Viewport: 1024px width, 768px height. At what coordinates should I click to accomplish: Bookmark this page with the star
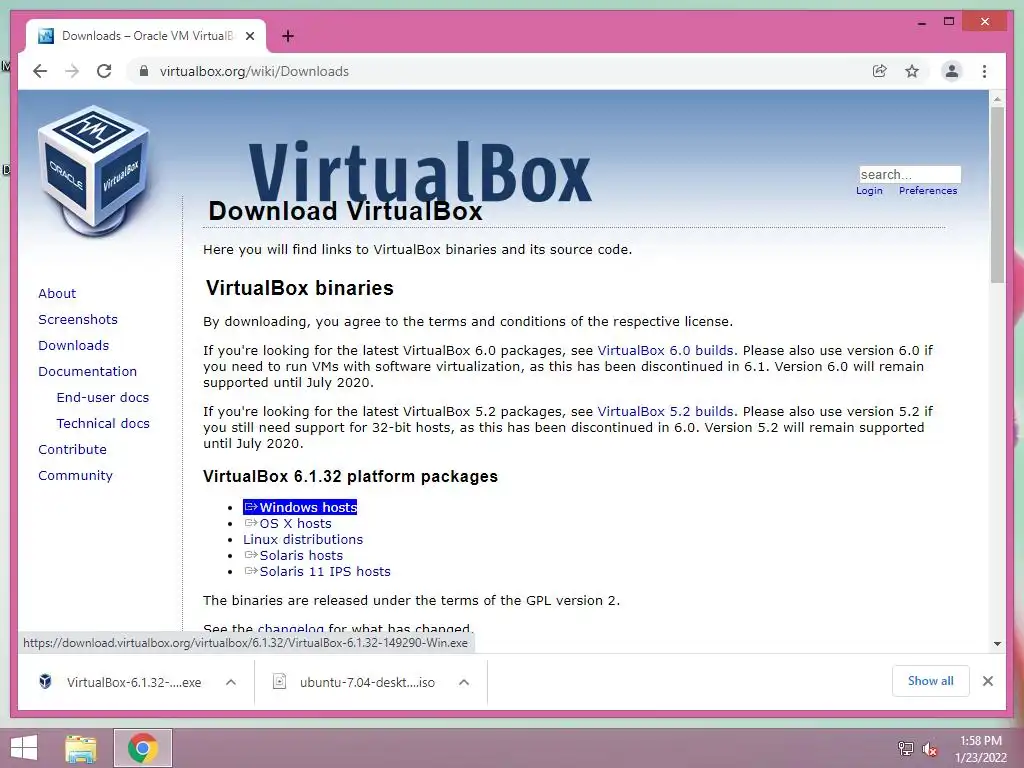click(912, 71)
